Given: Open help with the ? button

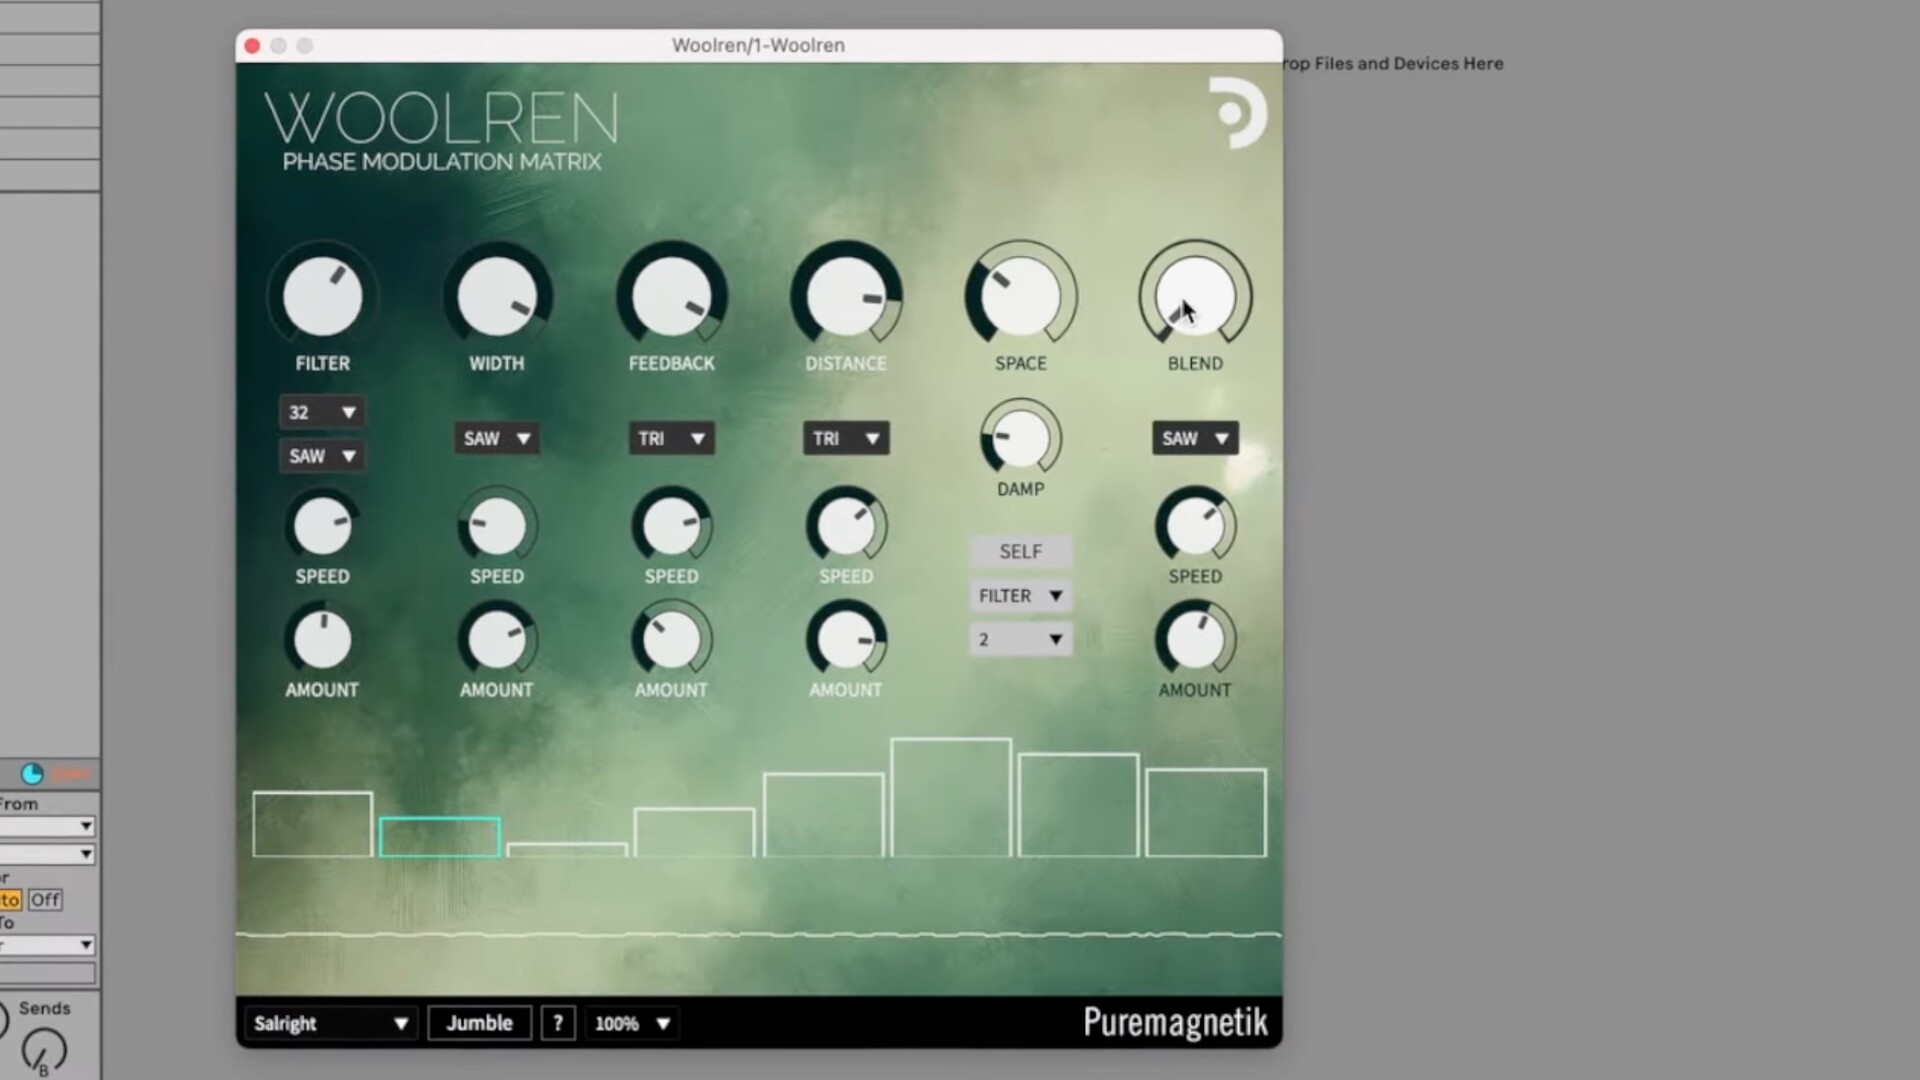Looking at the screenshot, I should pyautogui.click(x=558, y=1023).
